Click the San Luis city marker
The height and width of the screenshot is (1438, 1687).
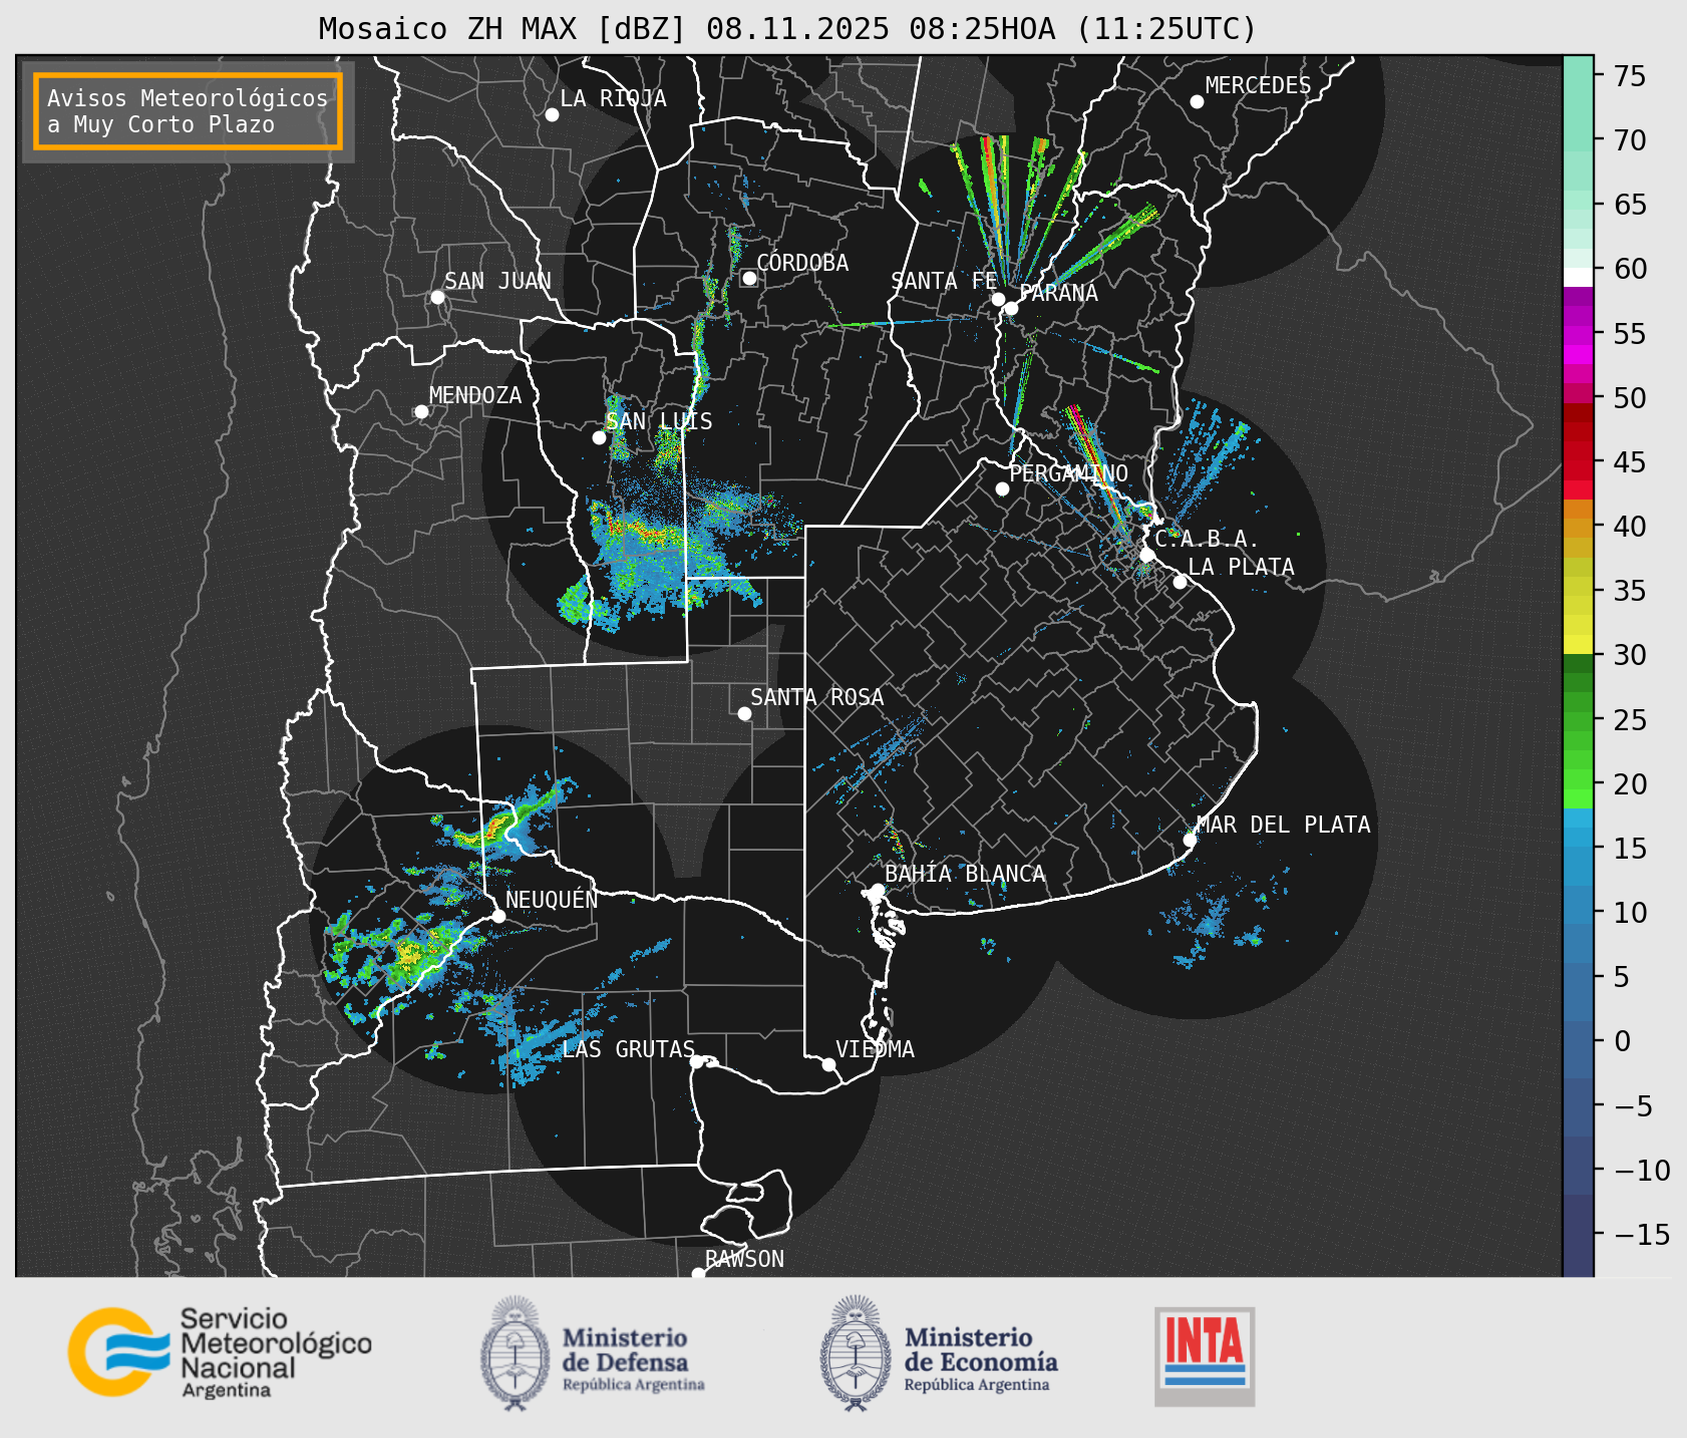click(x=599, y=438)
